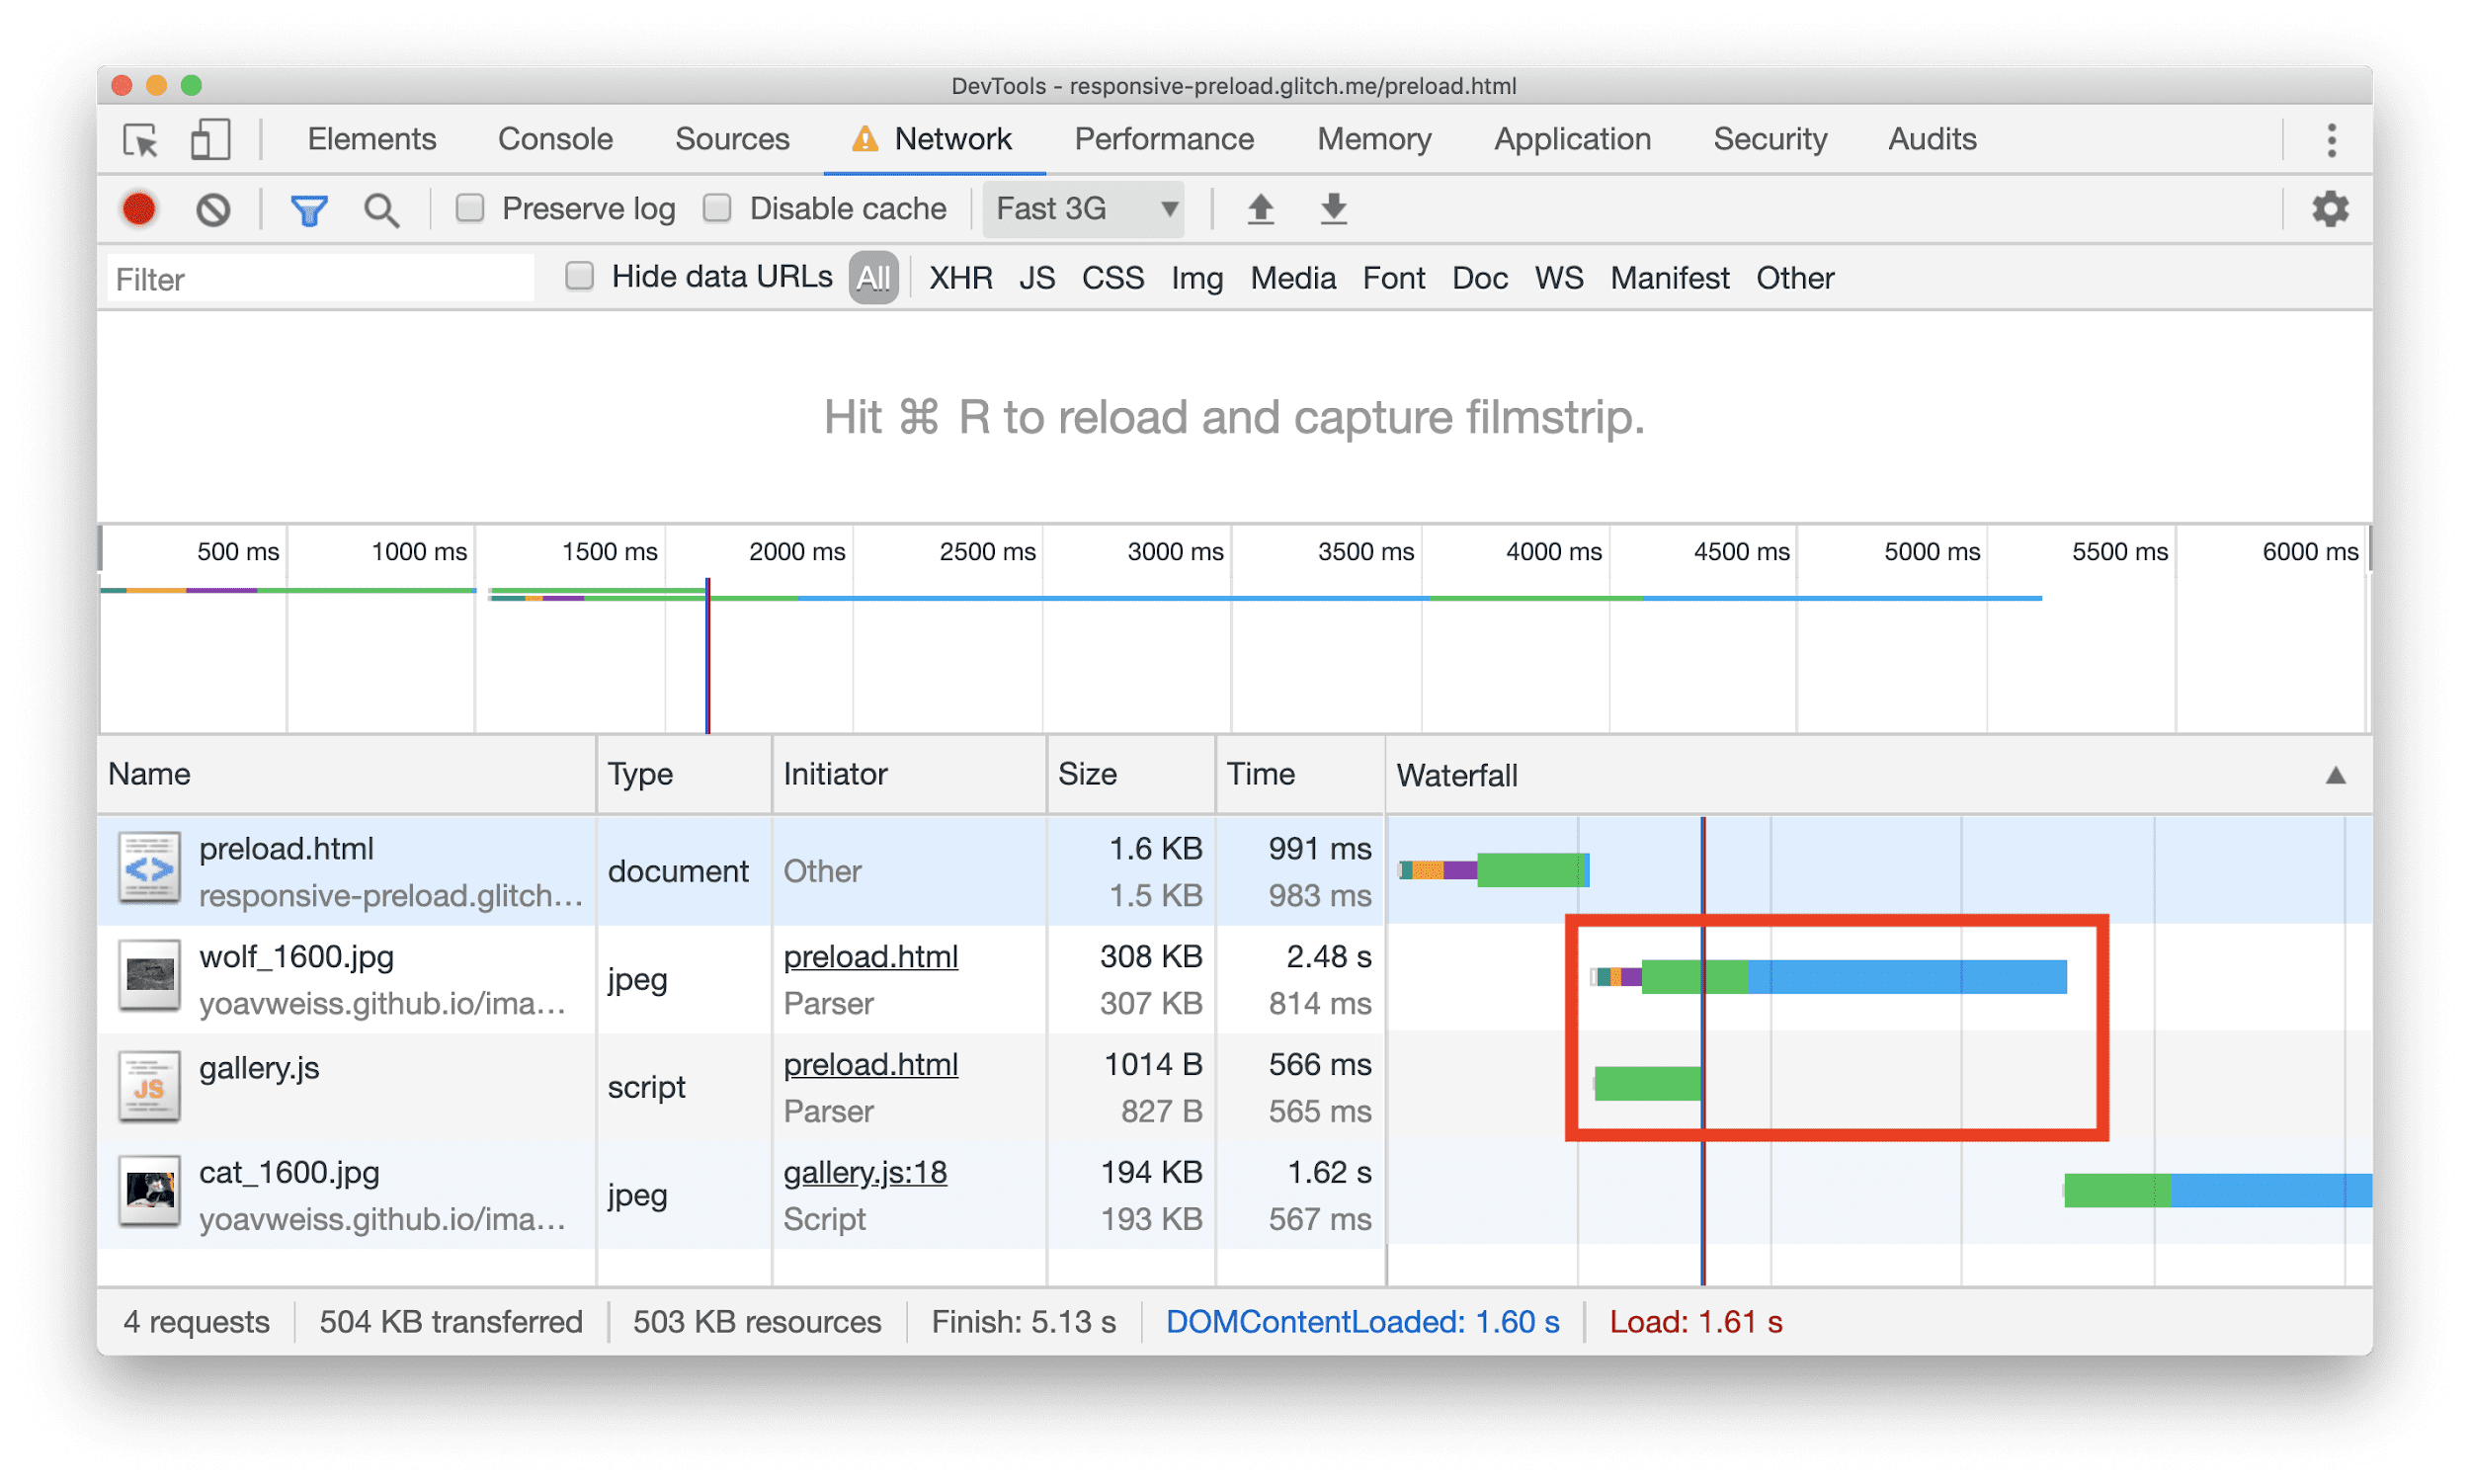Viewport: 2470px width, 1484px height.
Task: Click the DevTools settings gear icon
Action: 2331,208
